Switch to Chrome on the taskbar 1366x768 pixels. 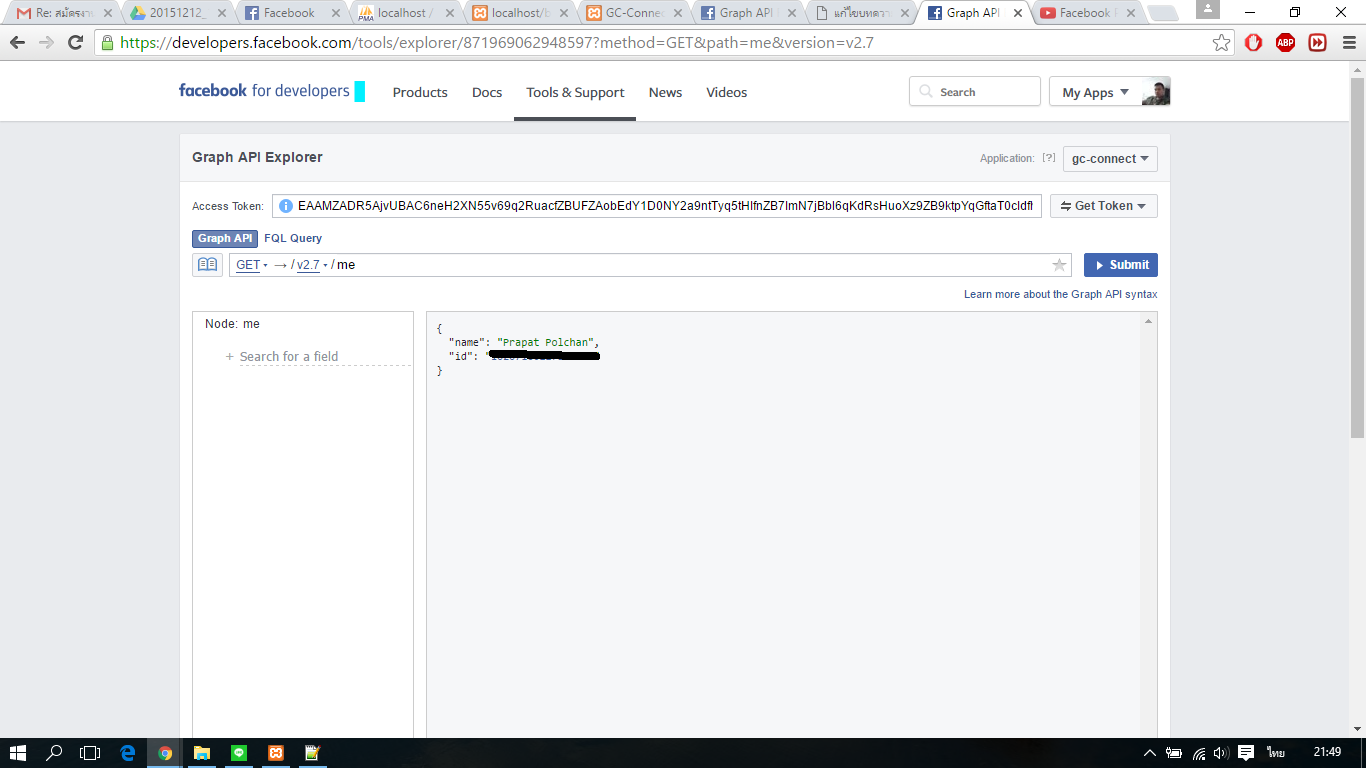pos(165,753)
